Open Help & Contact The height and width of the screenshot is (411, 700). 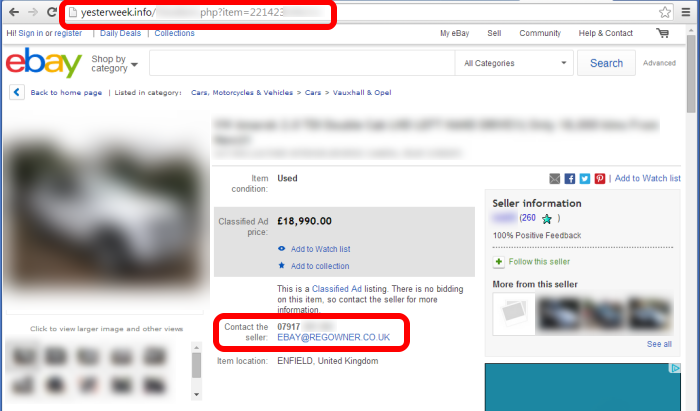(606, 33)
